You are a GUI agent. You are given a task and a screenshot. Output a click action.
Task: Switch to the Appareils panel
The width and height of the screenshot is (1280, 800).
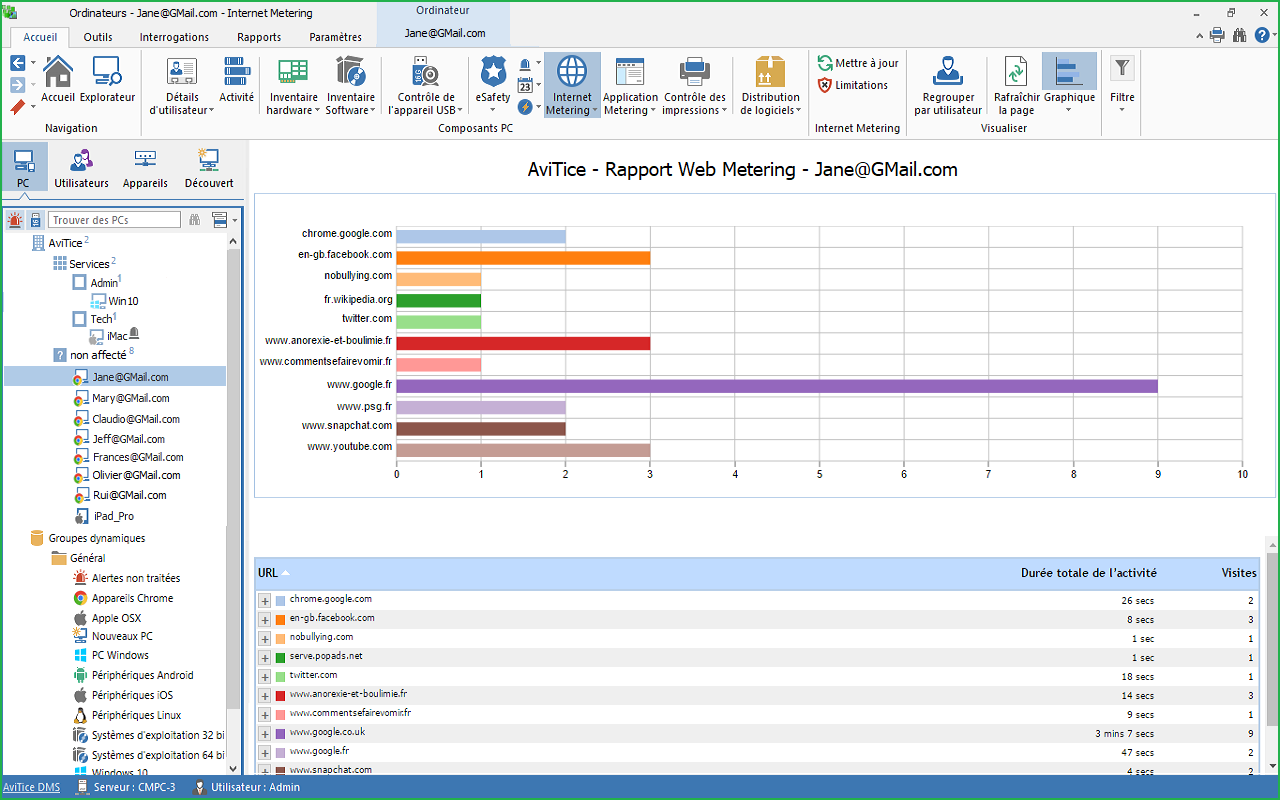point(145,167)
